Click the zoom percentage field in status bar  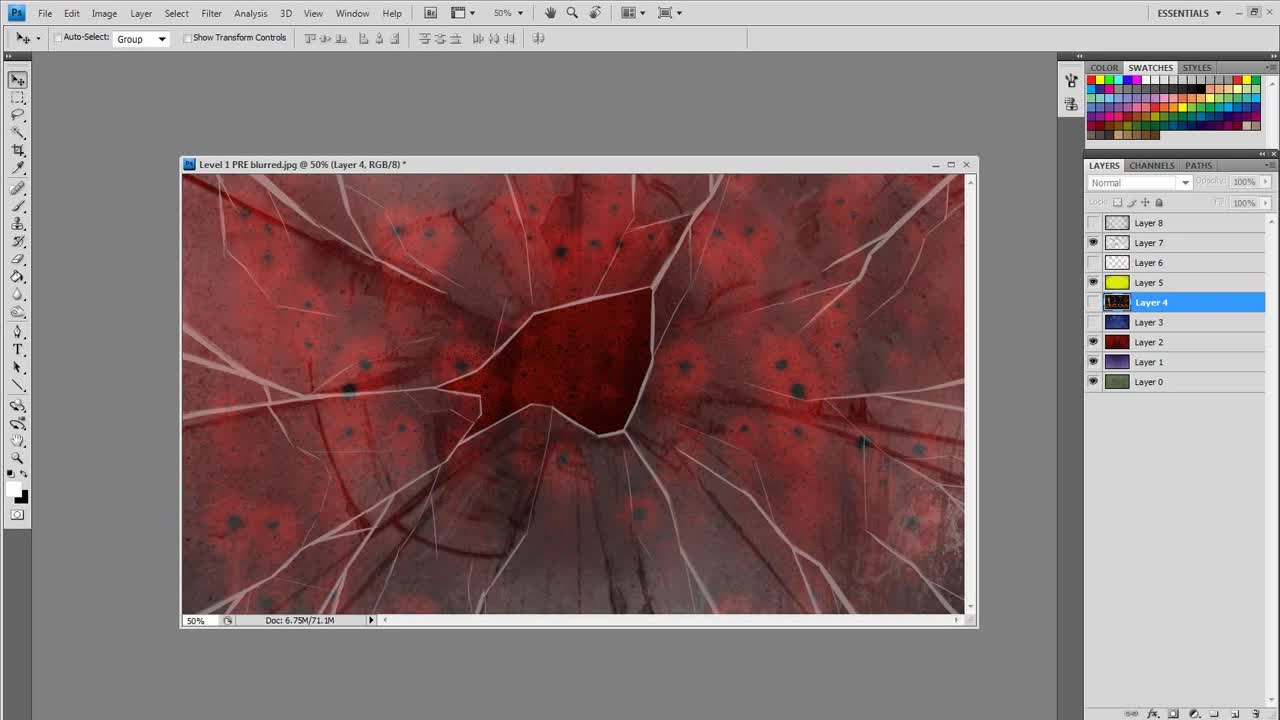pyautogui.click(x=200, y=621)
